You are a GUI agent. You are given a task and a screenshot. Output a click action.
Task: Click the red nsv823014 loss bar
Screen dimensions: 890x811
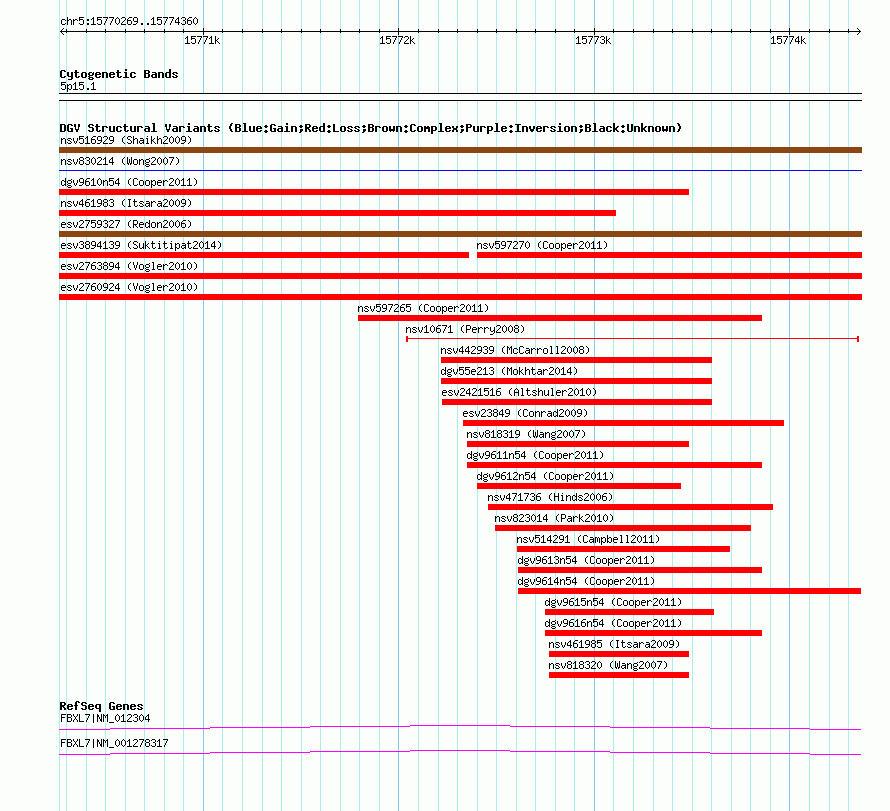coord(623,528)
